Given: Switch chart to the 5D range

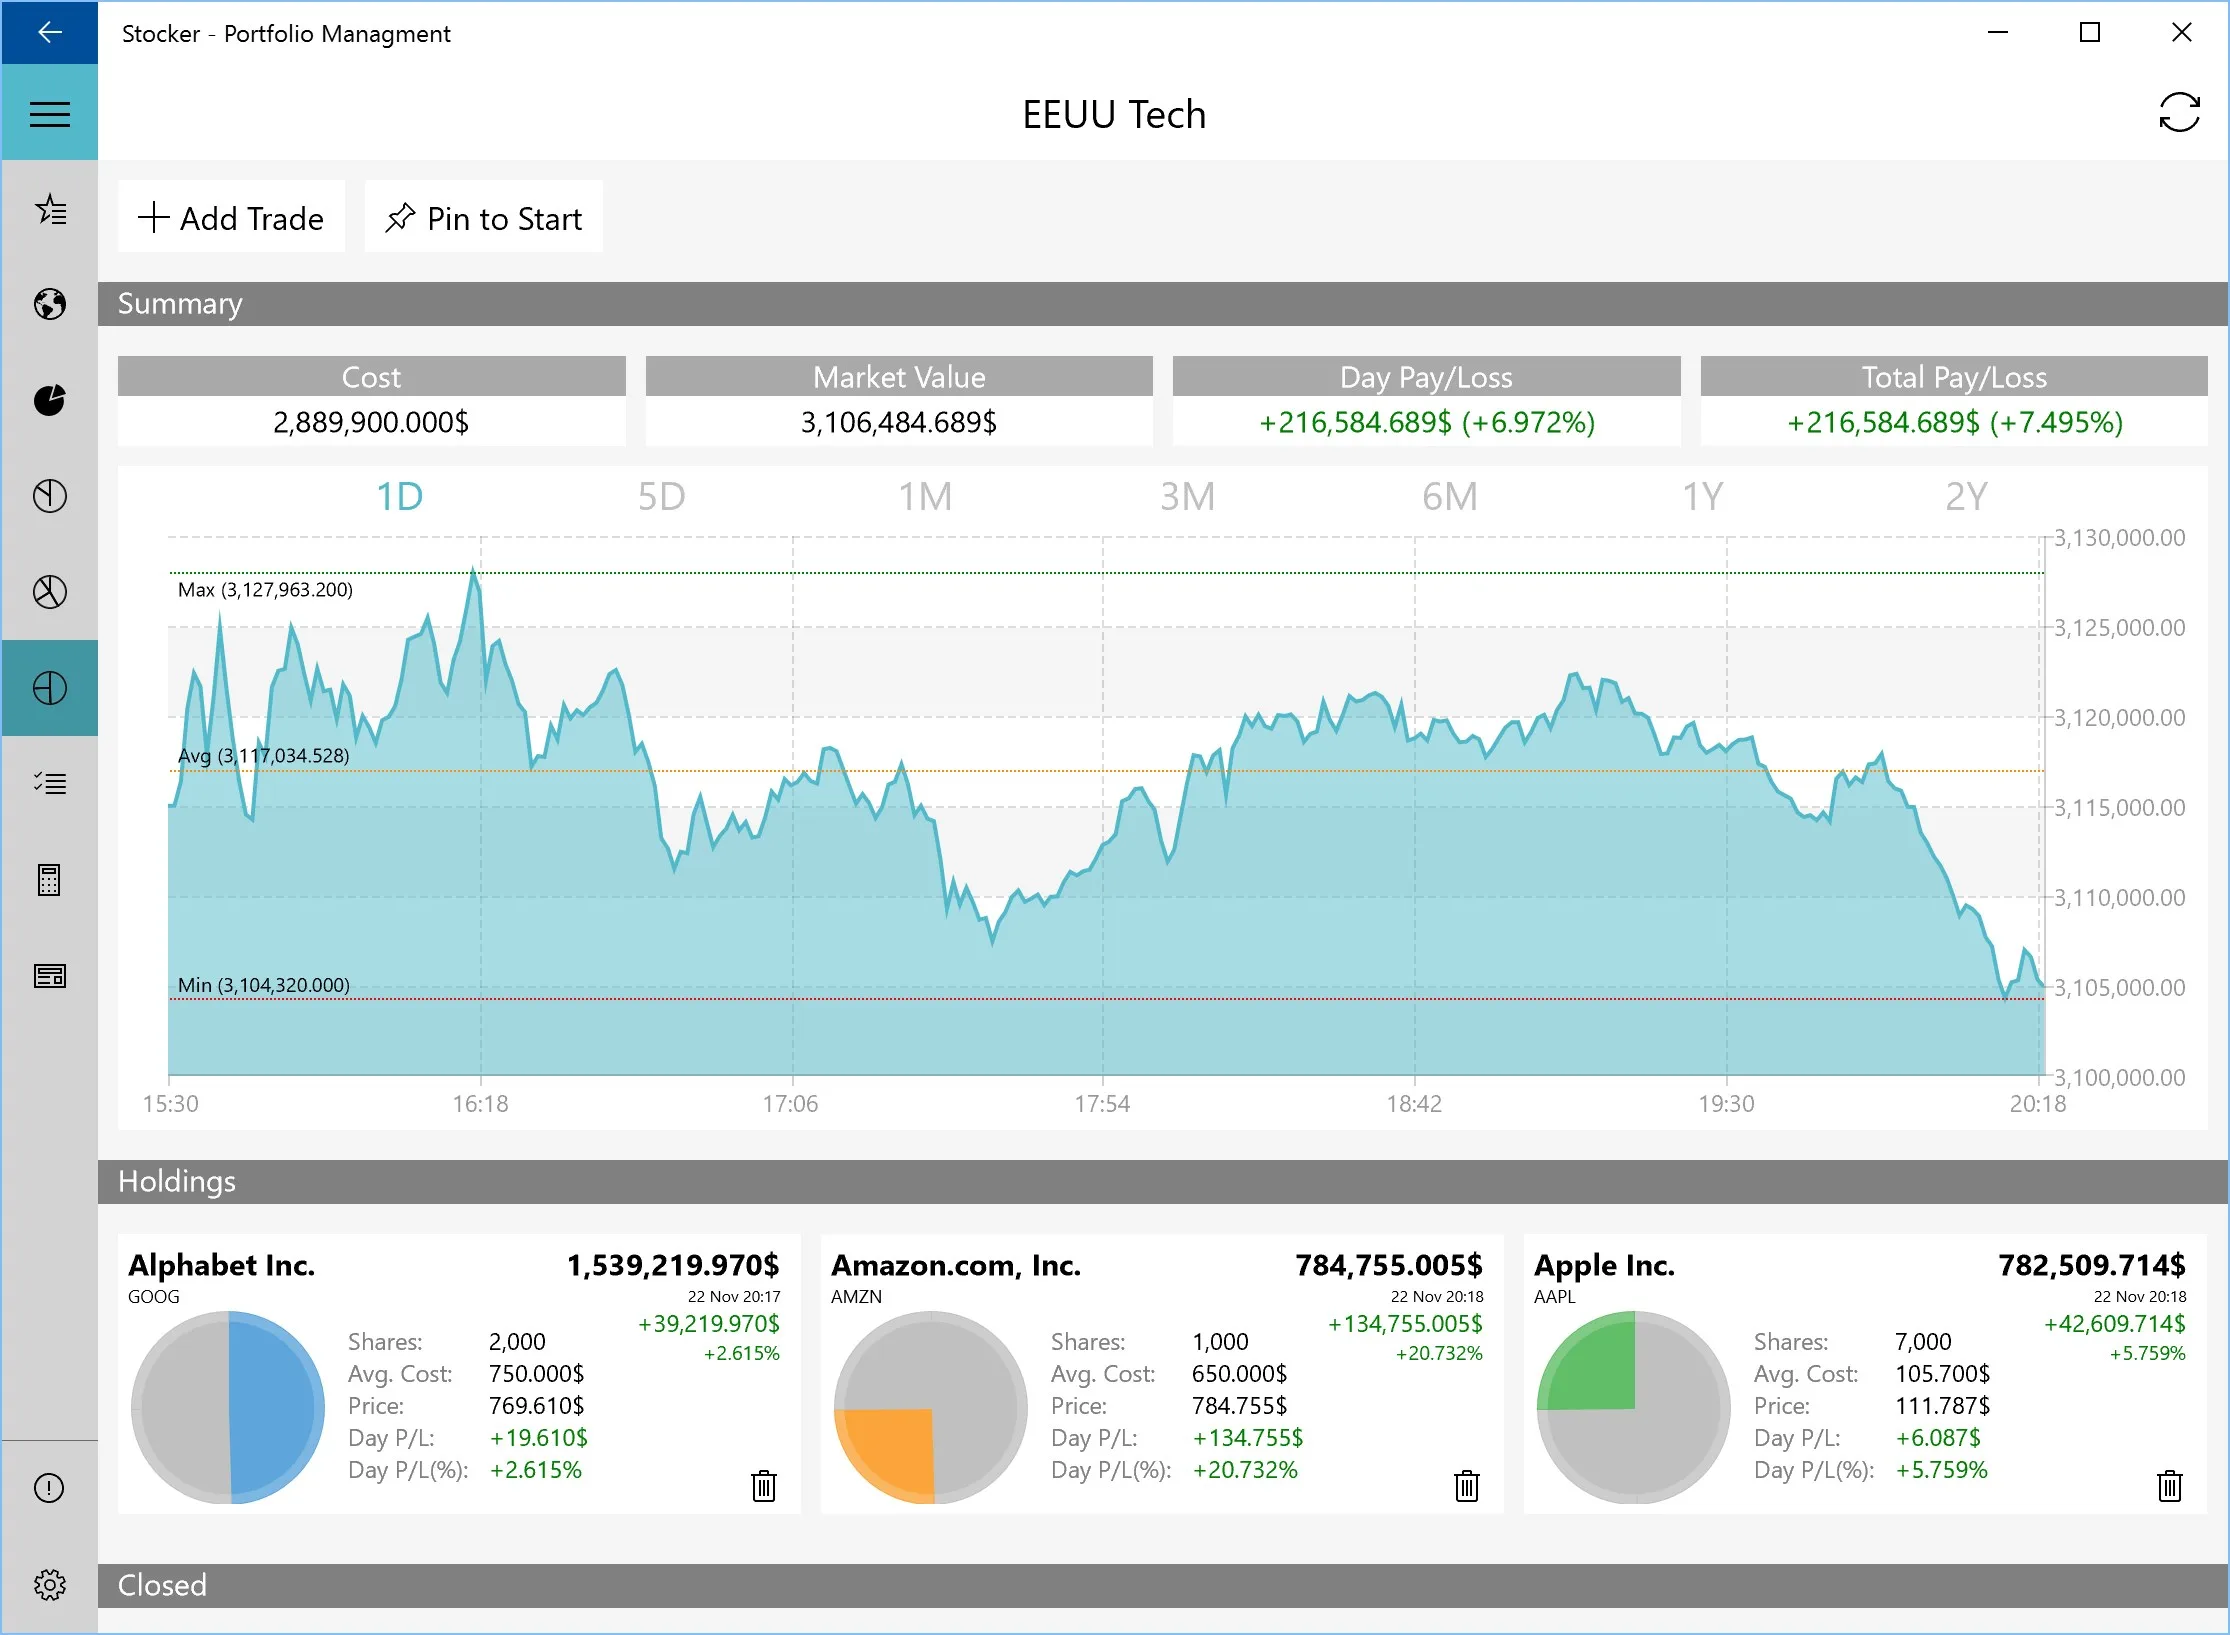Looking at the screenshot, I should (661, 496).
